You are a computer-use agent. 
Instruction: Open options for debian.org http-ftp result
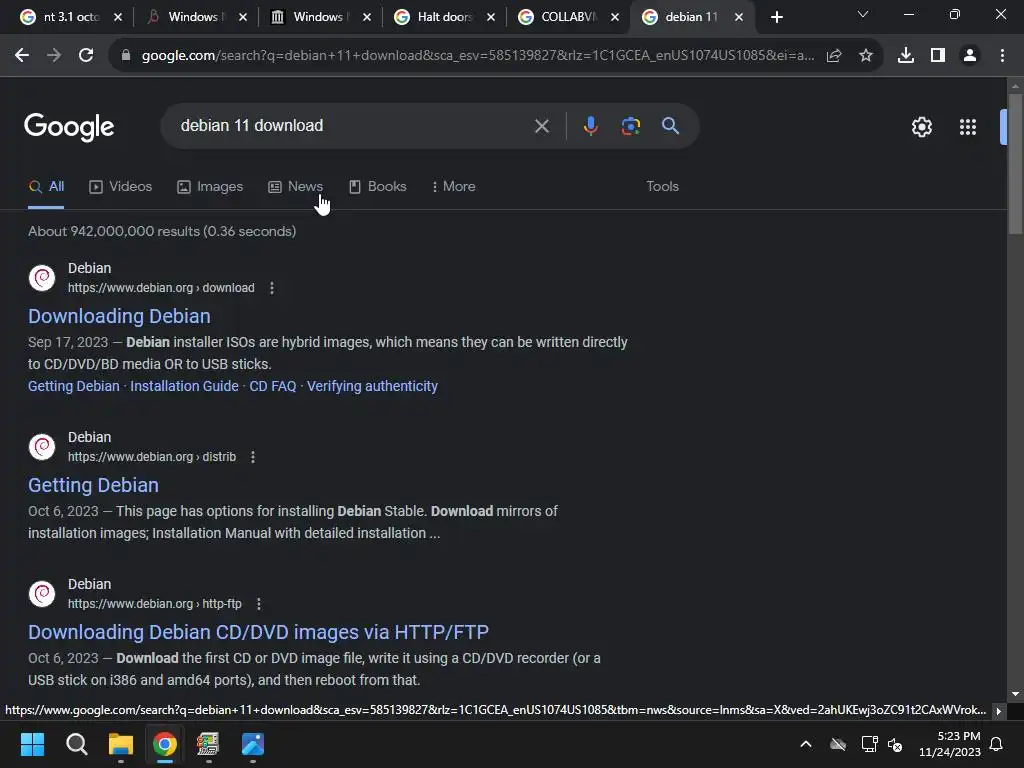click(x=259, y=604)
